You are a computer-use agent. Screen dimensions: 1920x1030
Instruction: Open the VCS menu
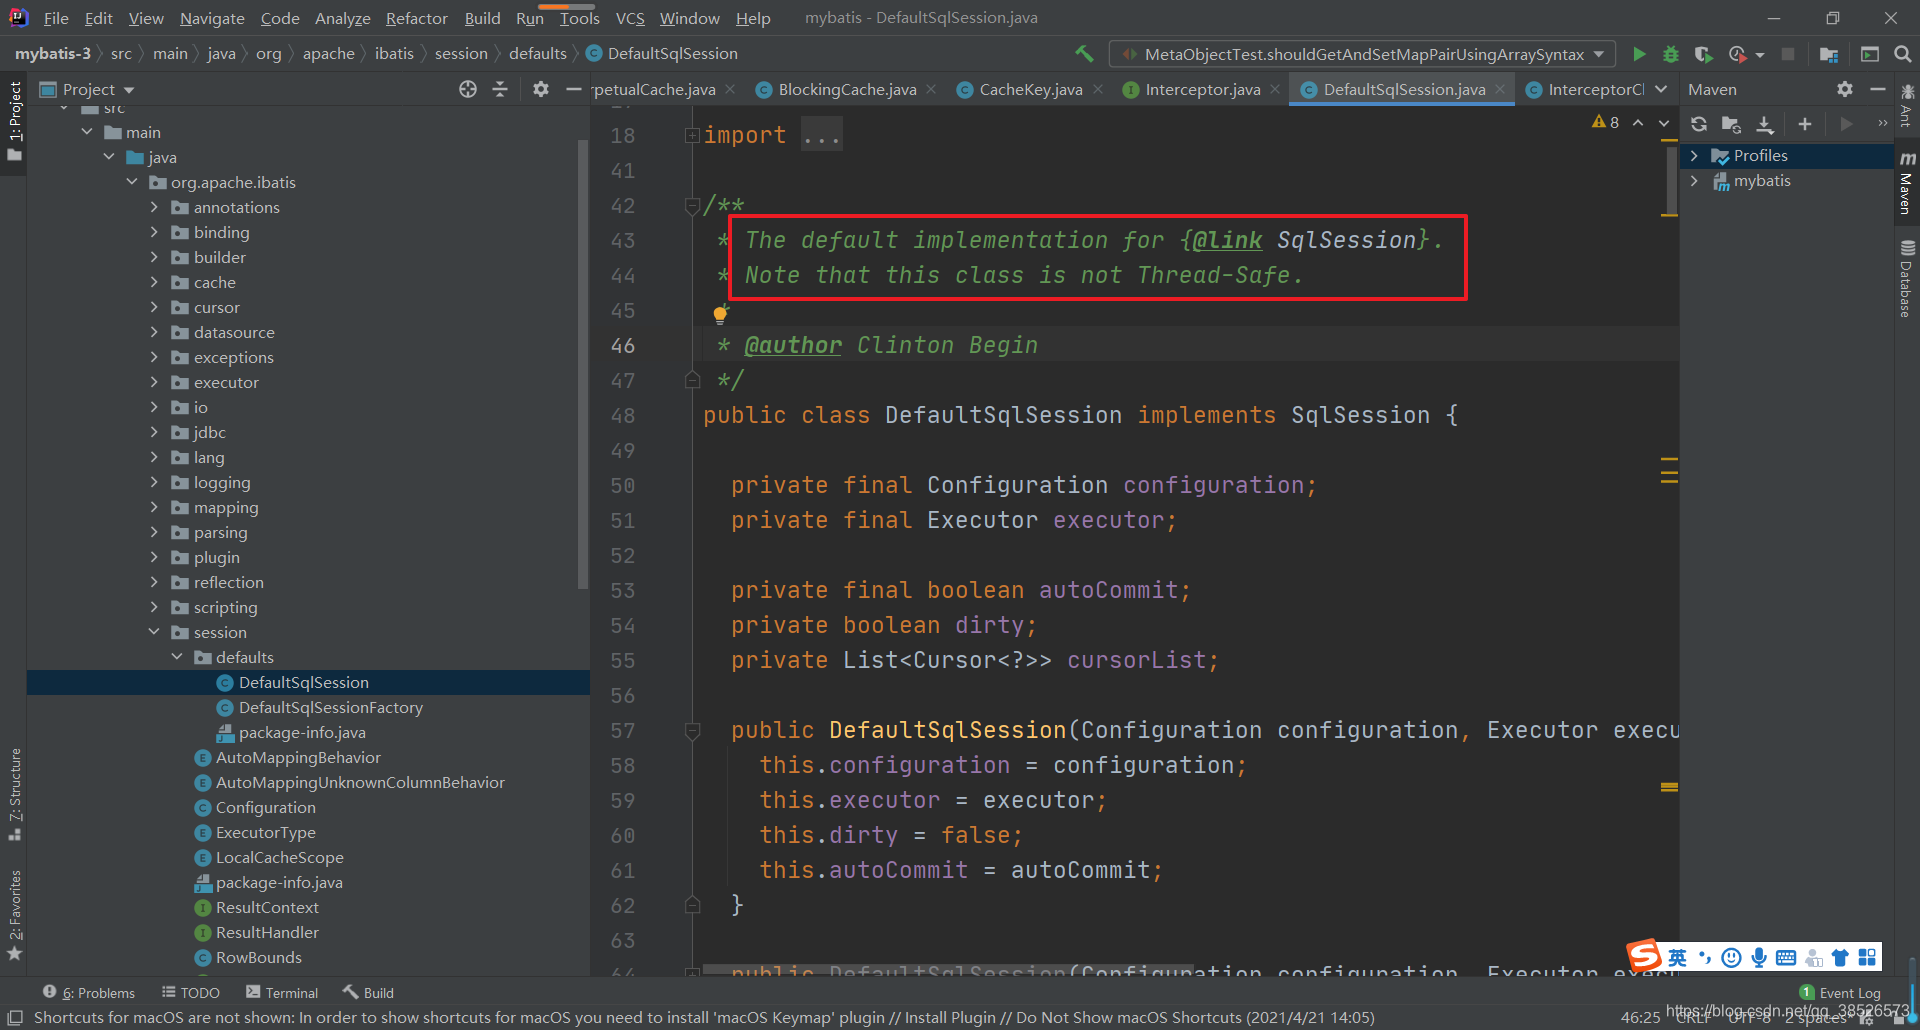click(630, 18)
